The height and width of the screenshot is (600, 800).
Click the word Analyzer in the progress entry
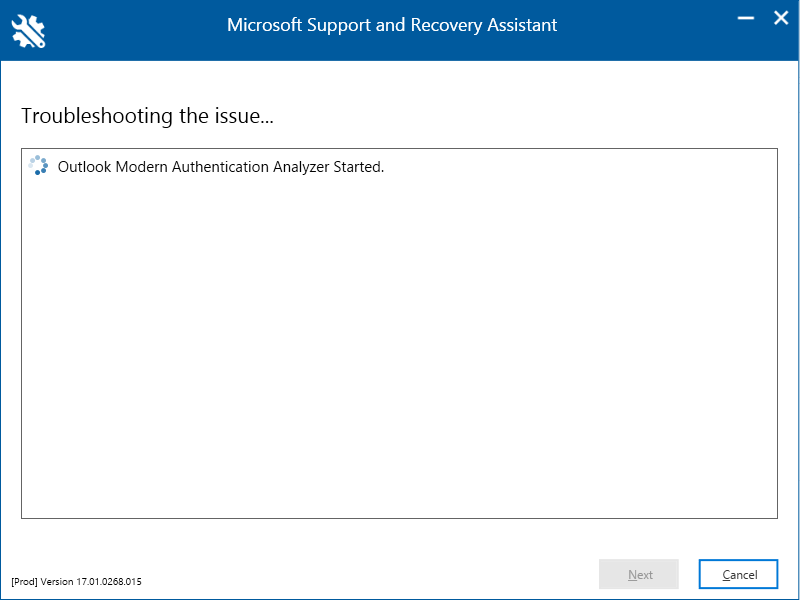[x=301, y=167]
